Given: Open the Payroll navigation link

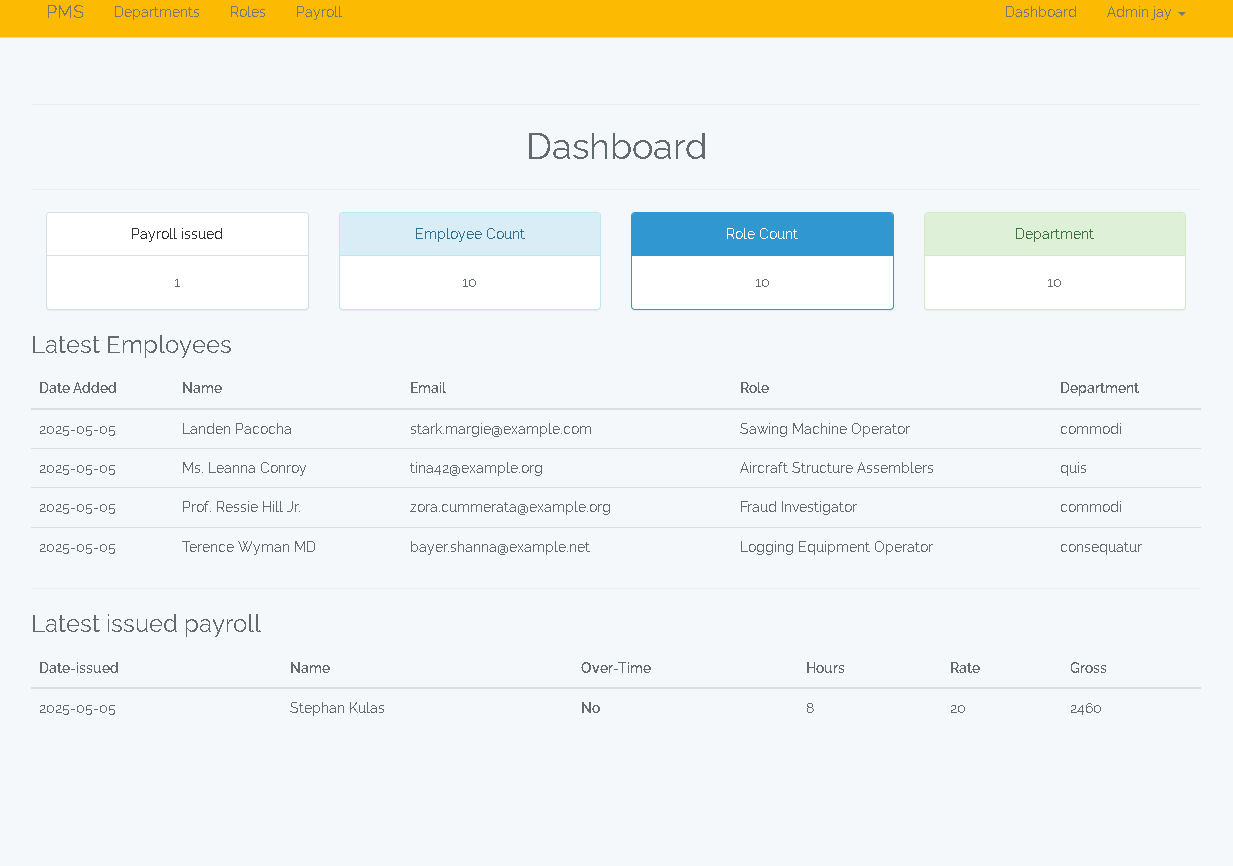Looking at the screenshot, I should coord(319,12).
